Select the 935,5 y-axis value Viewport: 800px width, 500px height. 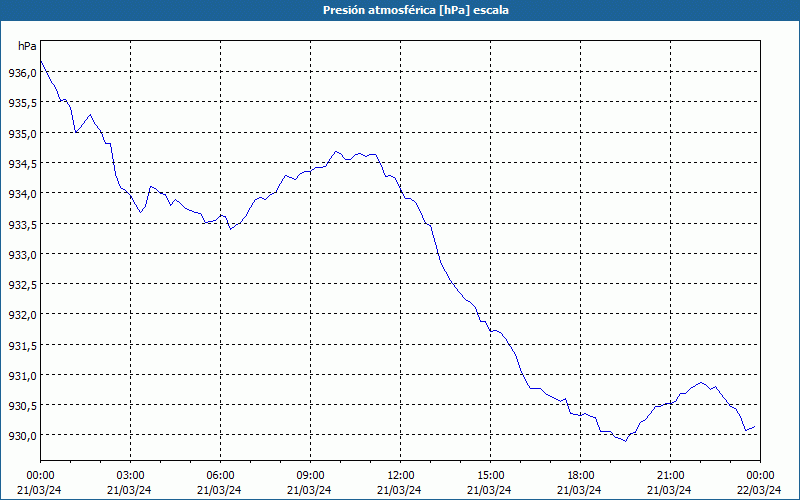click(x=22, y=103)
